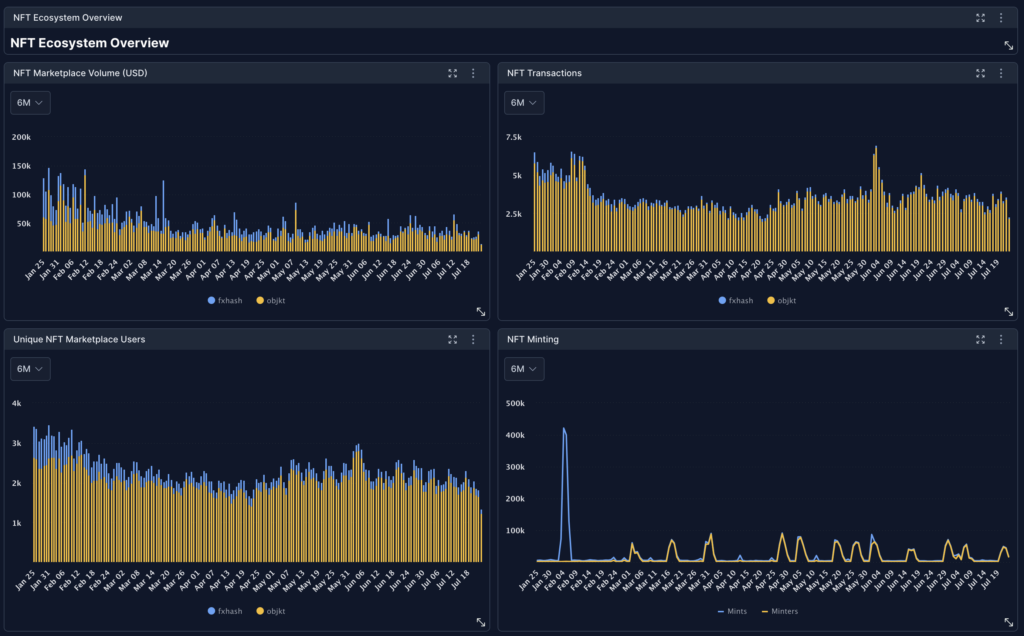Click the 500k axis label in NFT Minting chart
Viewport: 1024px width, 636px height.
(x=515, y=404)
